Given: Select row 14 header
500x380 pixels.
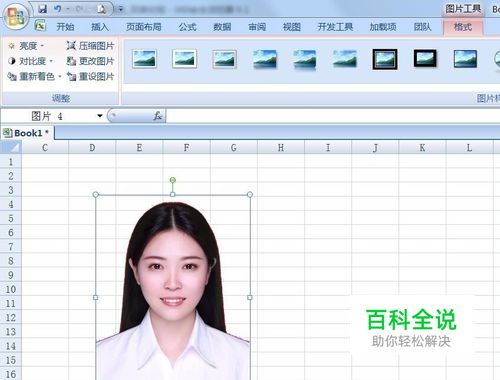Looking at the screenshot, I should click(x=11, y=346).
